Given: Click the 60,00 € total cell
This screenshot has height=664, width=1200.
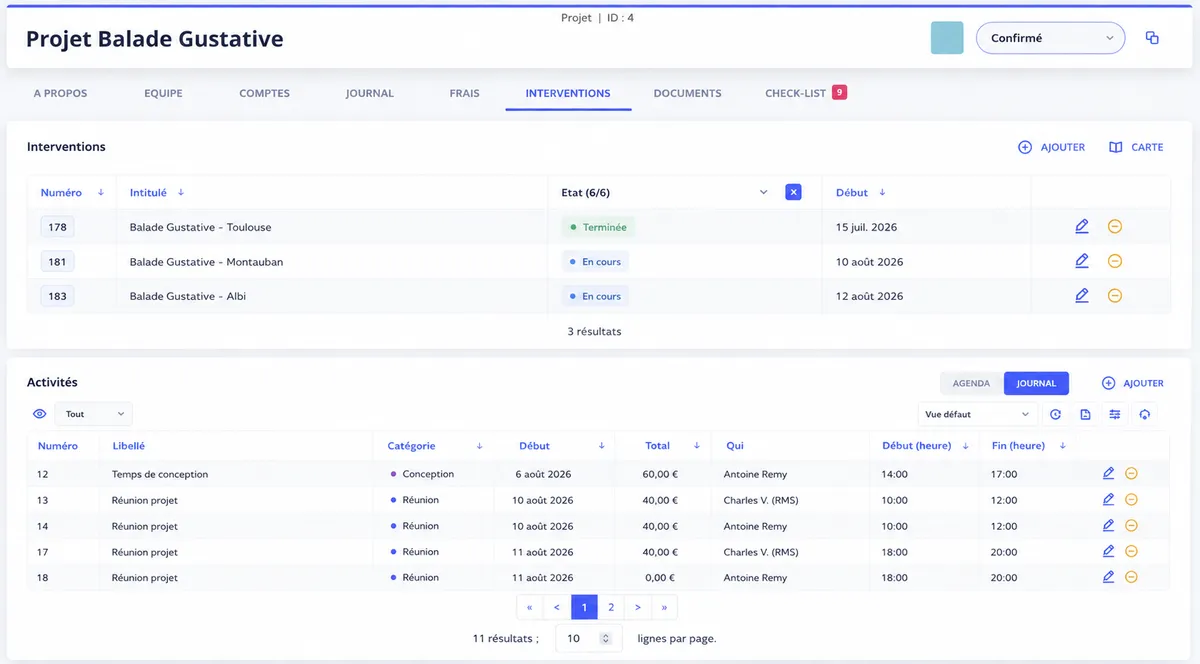Looking at the screenshot, I should (660, 474).
